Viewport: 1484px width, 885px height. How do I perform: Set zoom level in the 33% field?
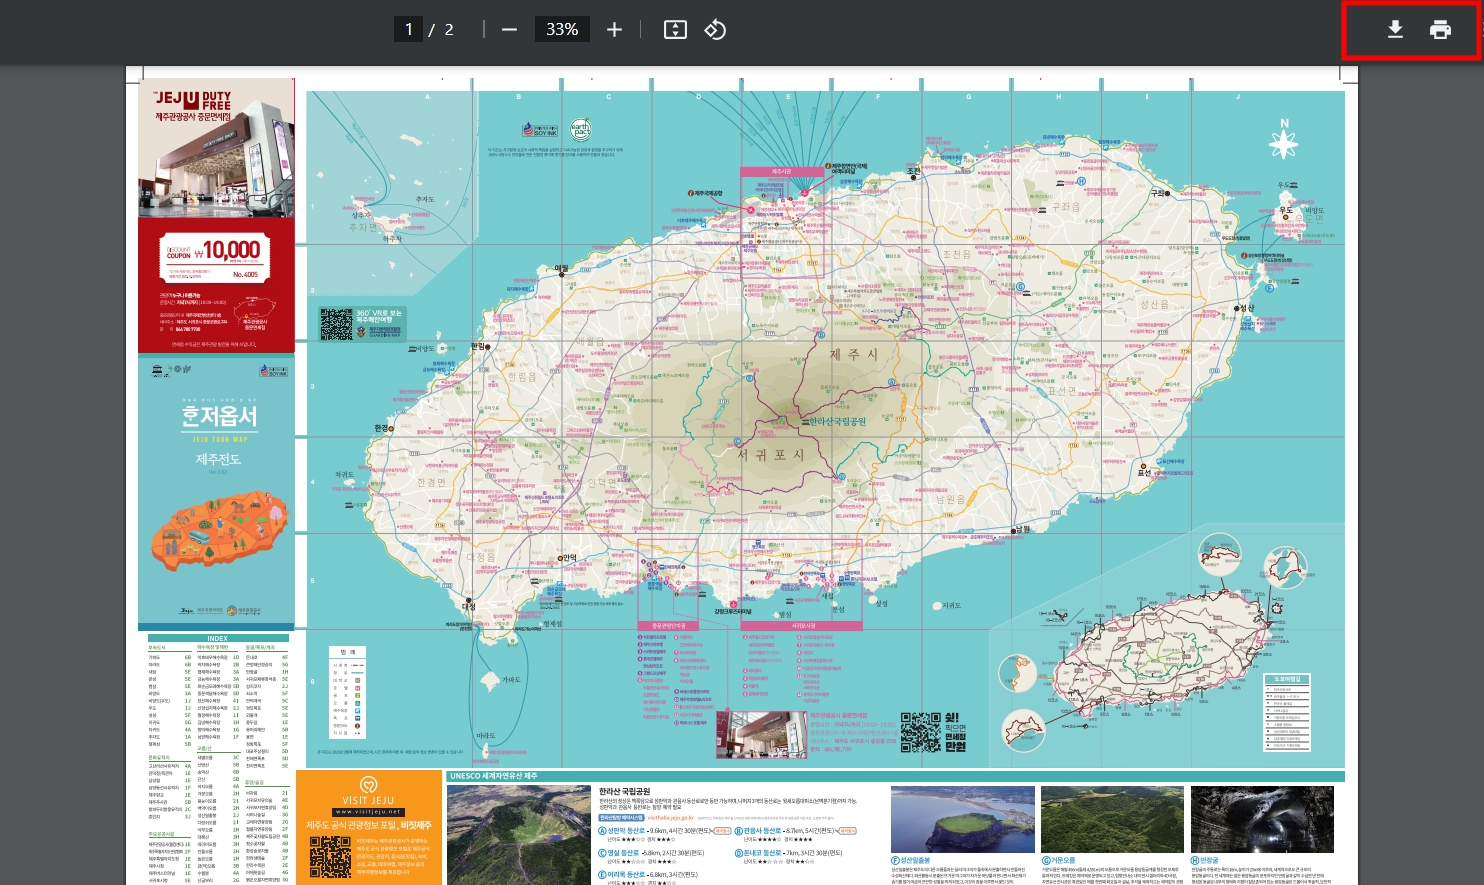[x=562, y=29]
